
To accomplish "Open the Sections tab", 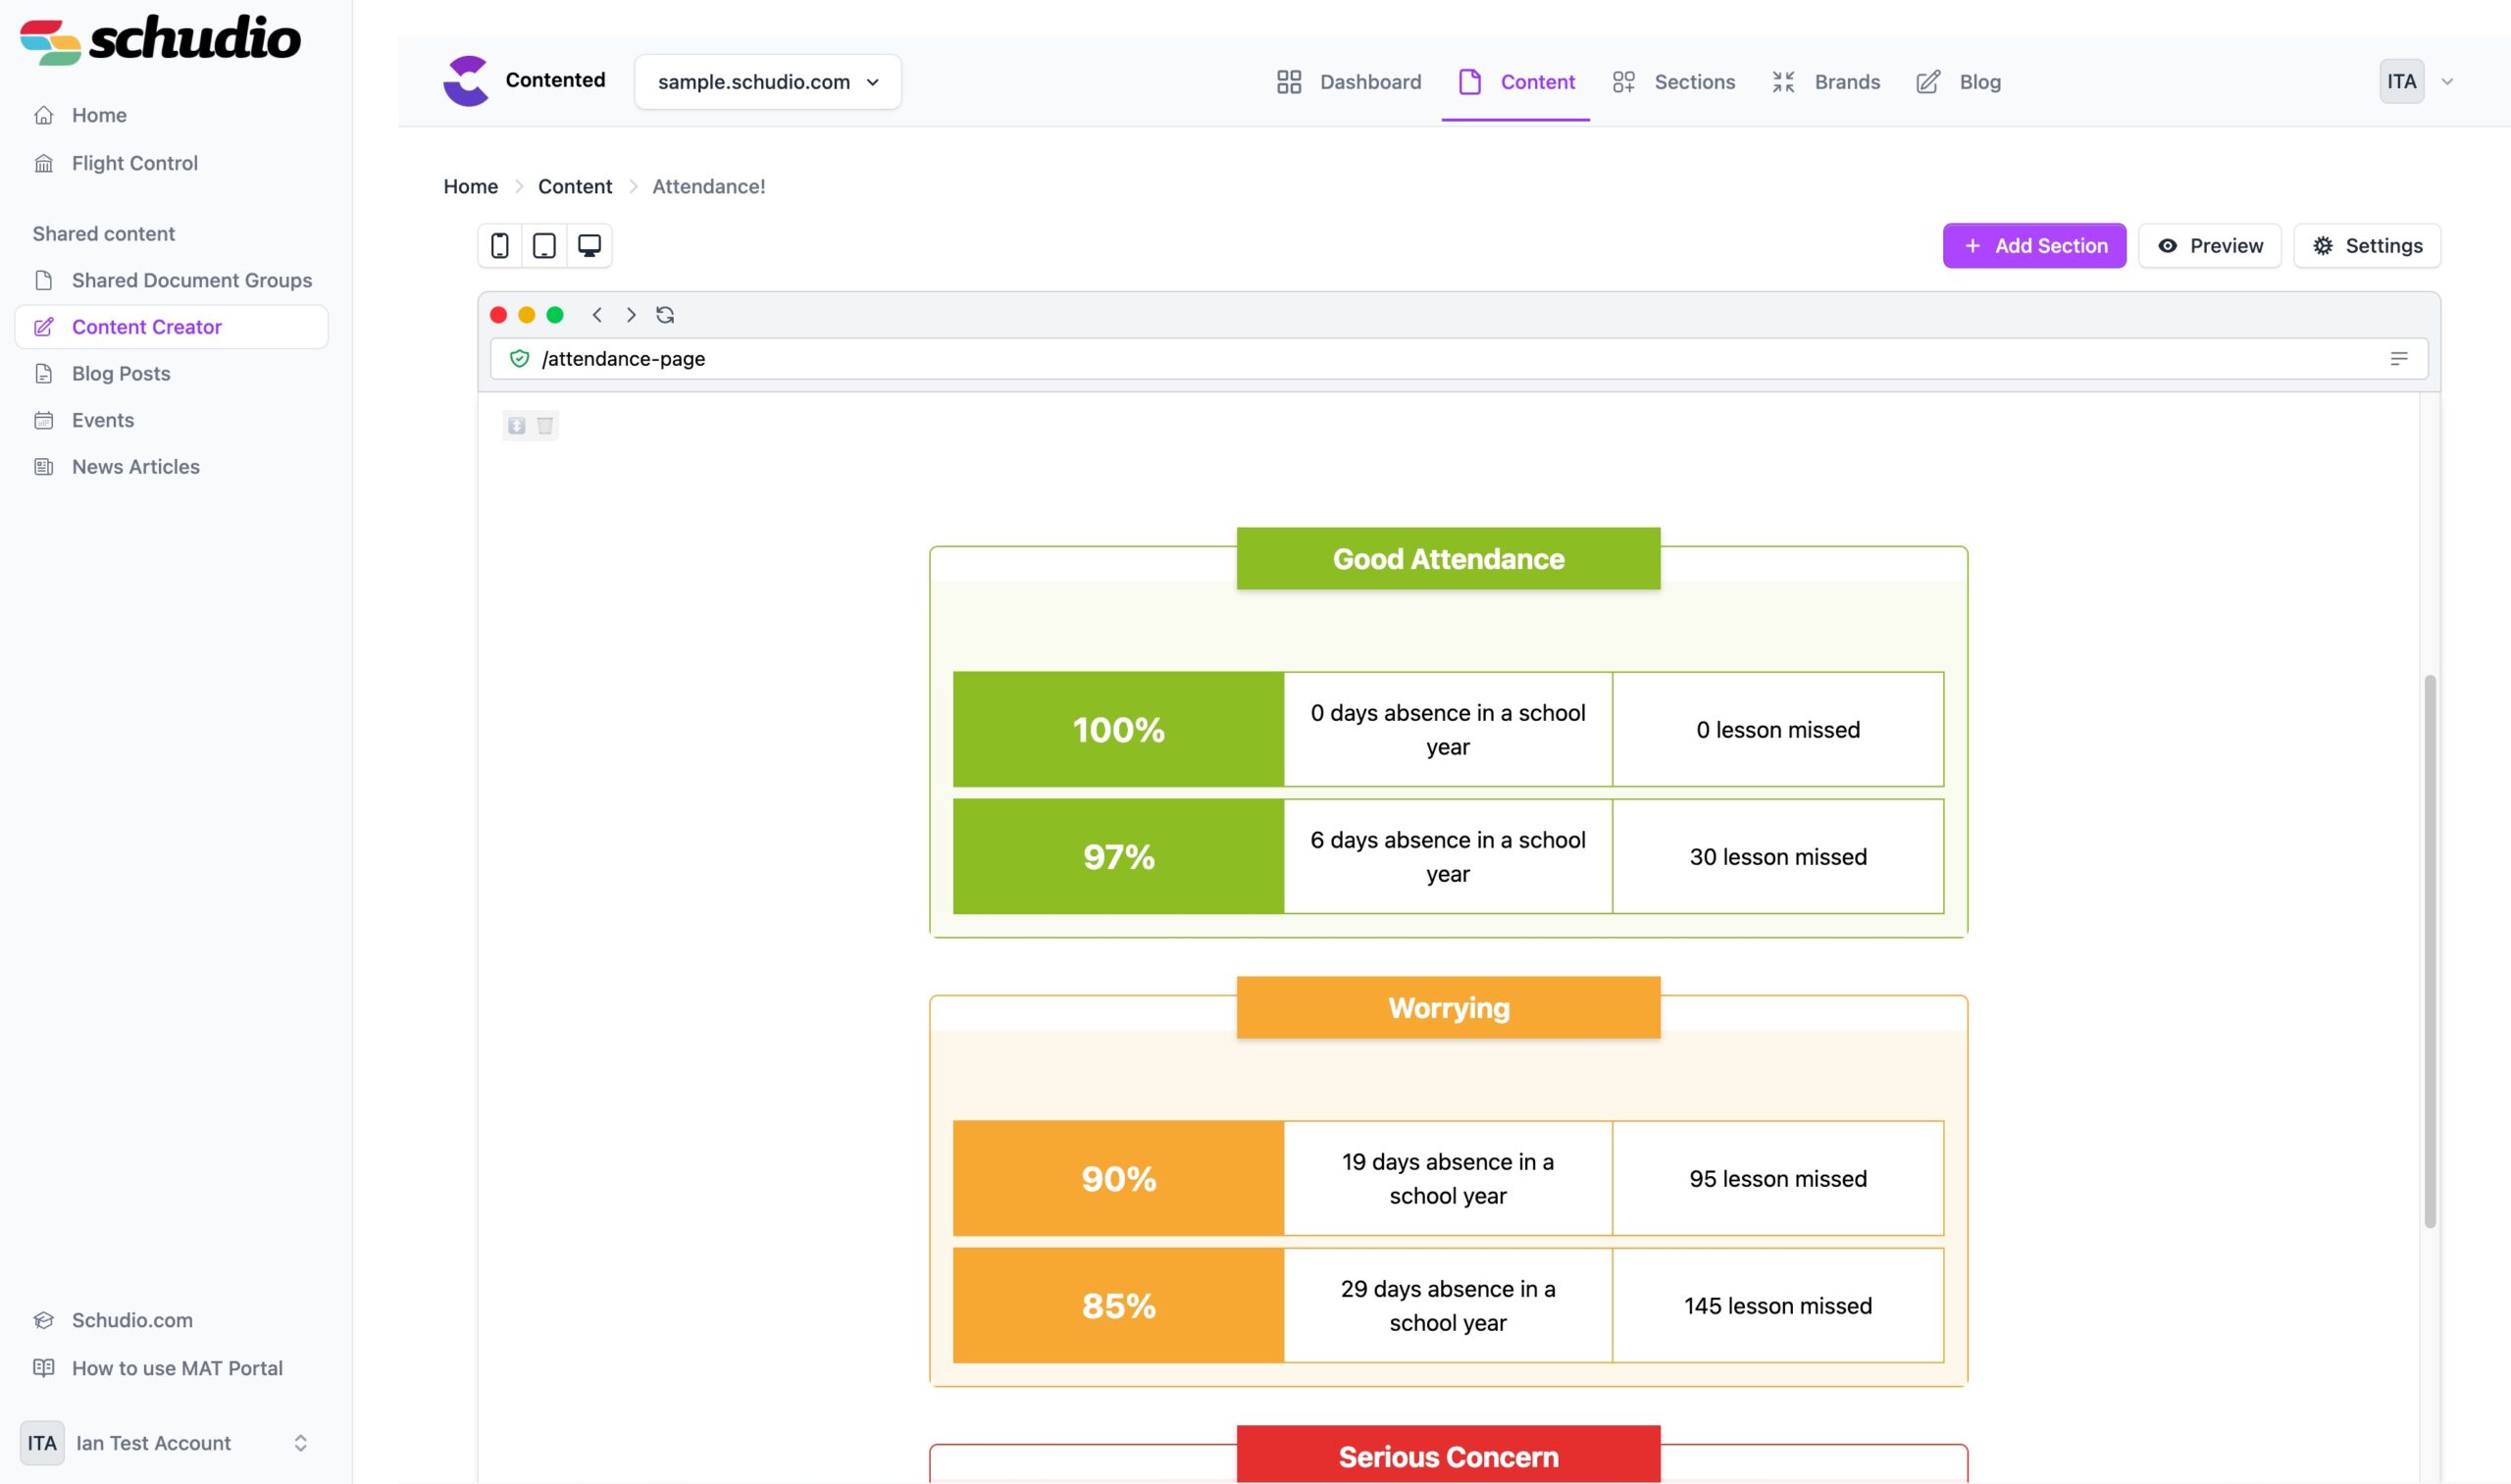I will tap(1674, 82).
